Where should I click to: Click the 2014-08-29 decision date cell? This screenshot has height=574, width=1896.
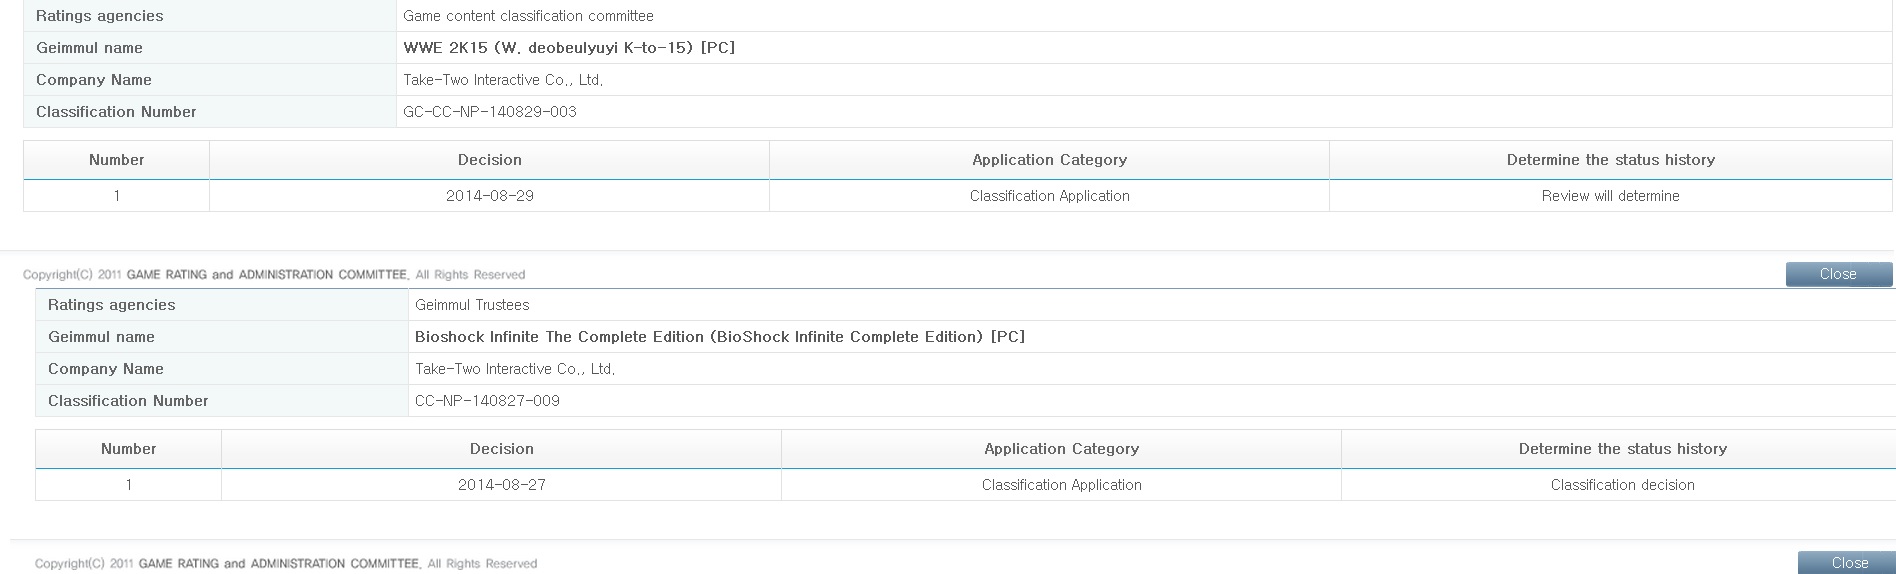click(489, 196)
